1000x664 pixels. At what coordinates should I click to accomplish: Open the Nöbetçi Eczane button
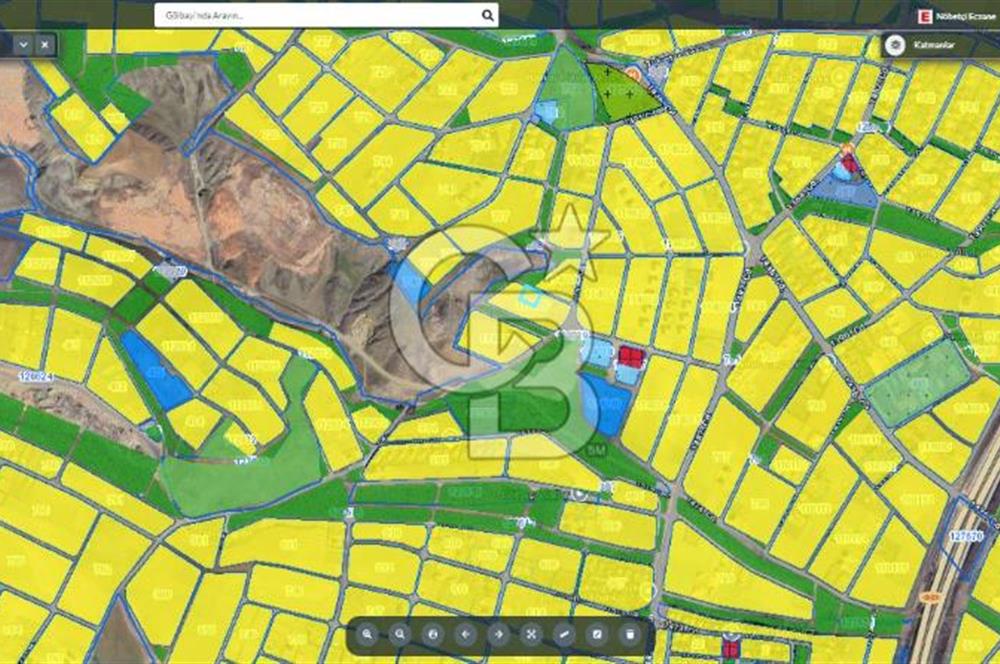tap(957, 17)
